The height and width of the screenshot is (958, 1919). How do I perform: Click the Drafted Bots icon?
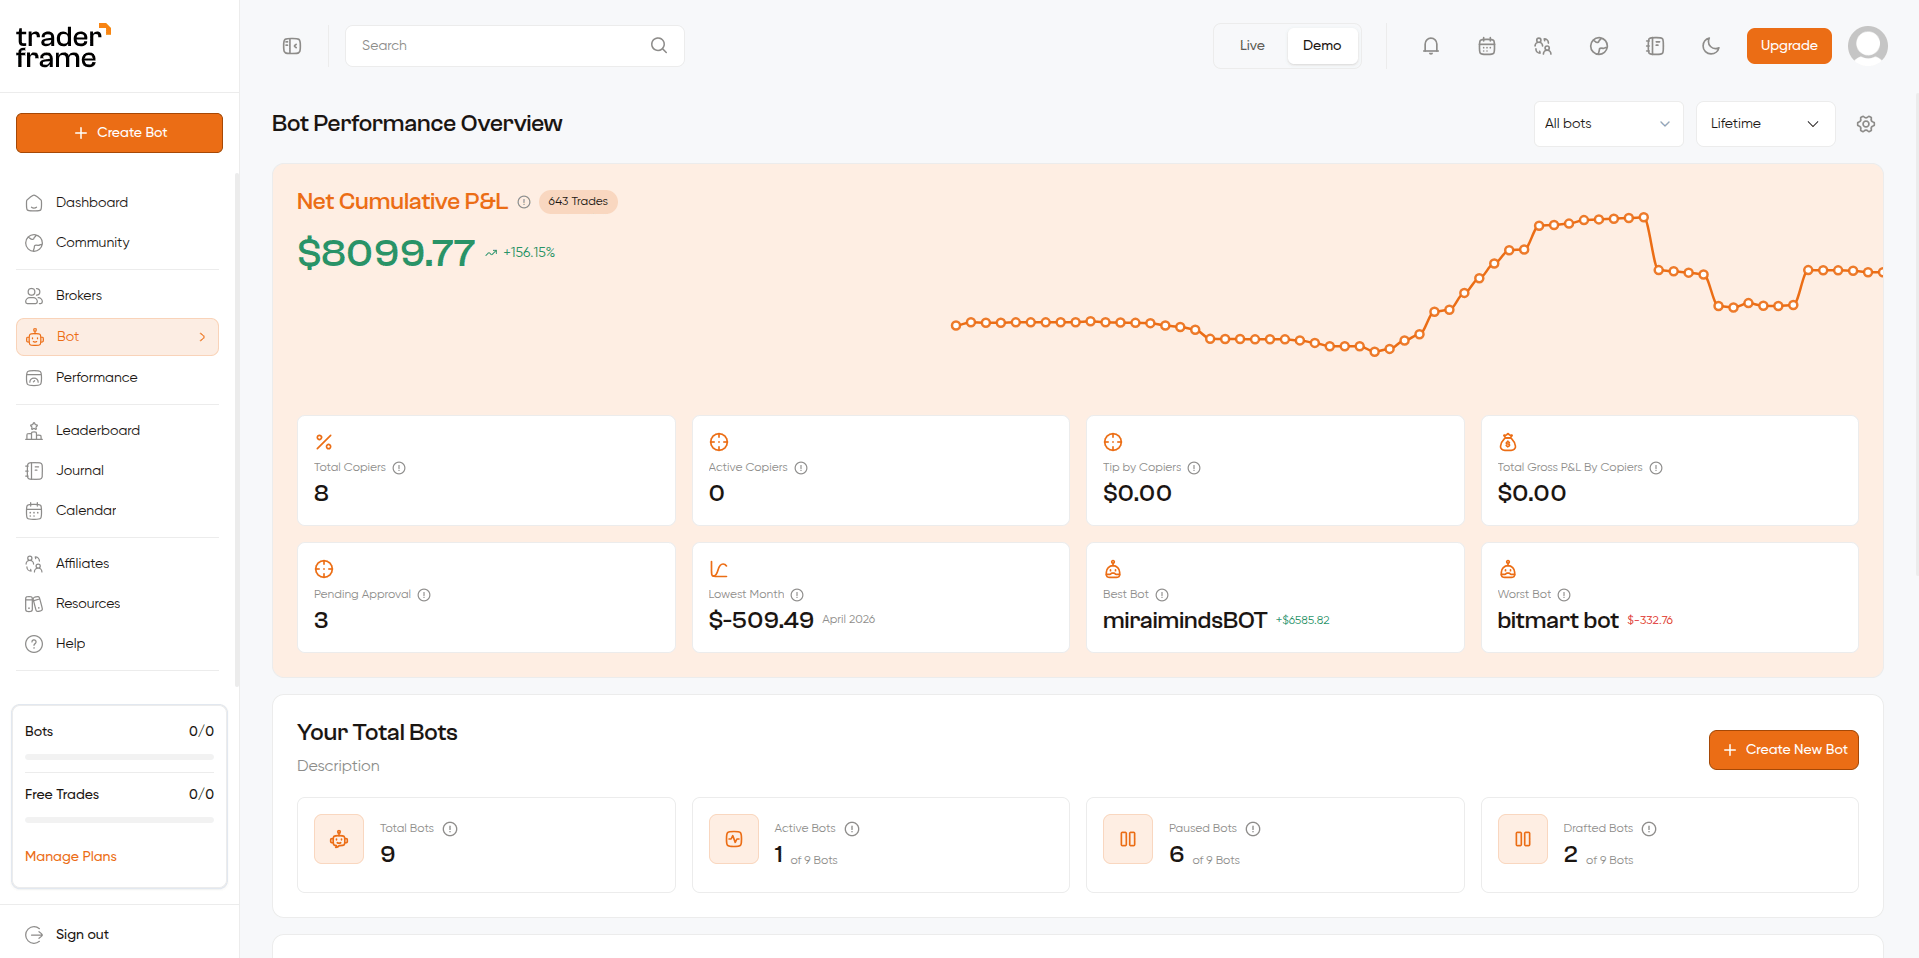tap(1523, 839)
